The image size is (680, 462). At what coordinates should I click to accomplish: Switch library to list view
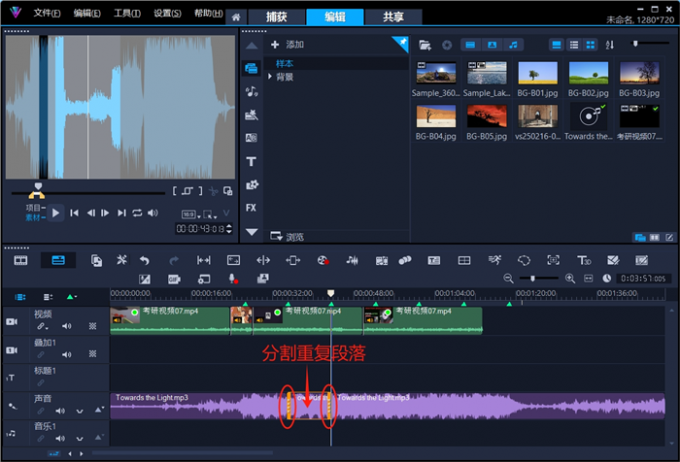click(574, 45)
